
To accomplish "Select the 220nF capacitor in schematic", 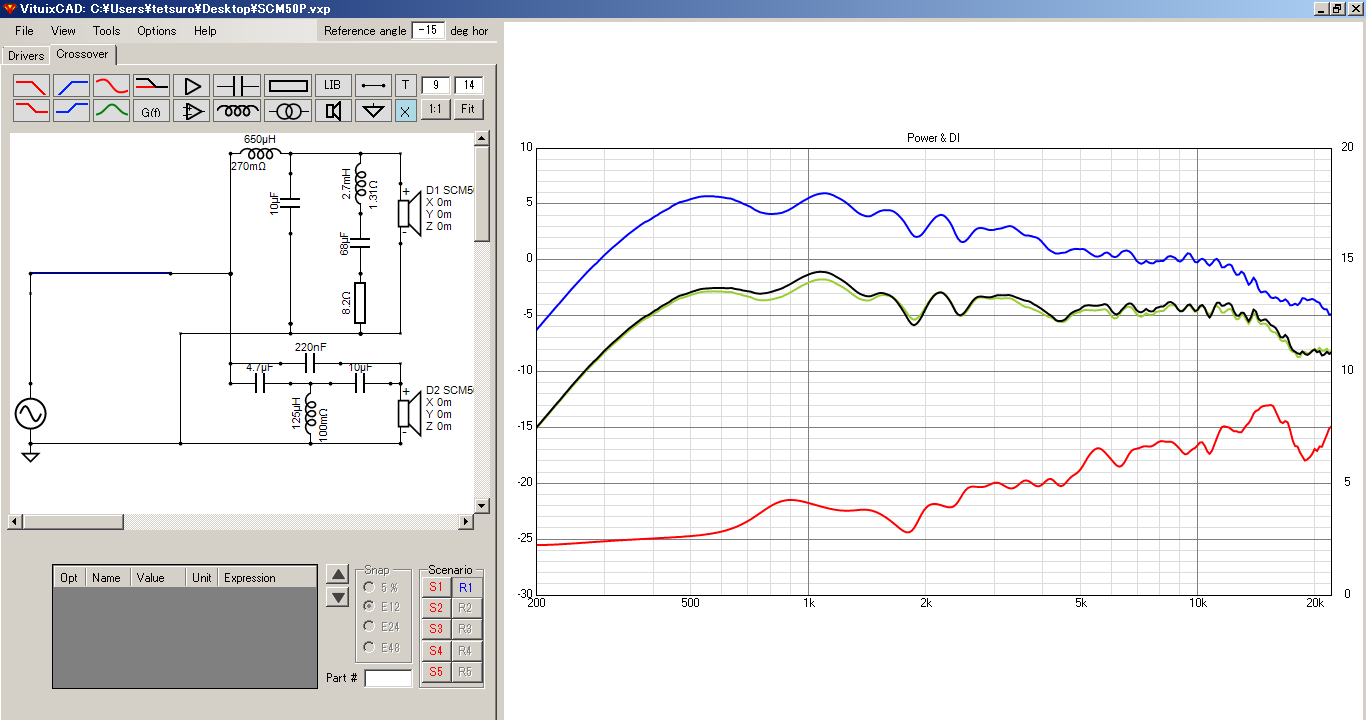I will [x=310, y=362].
